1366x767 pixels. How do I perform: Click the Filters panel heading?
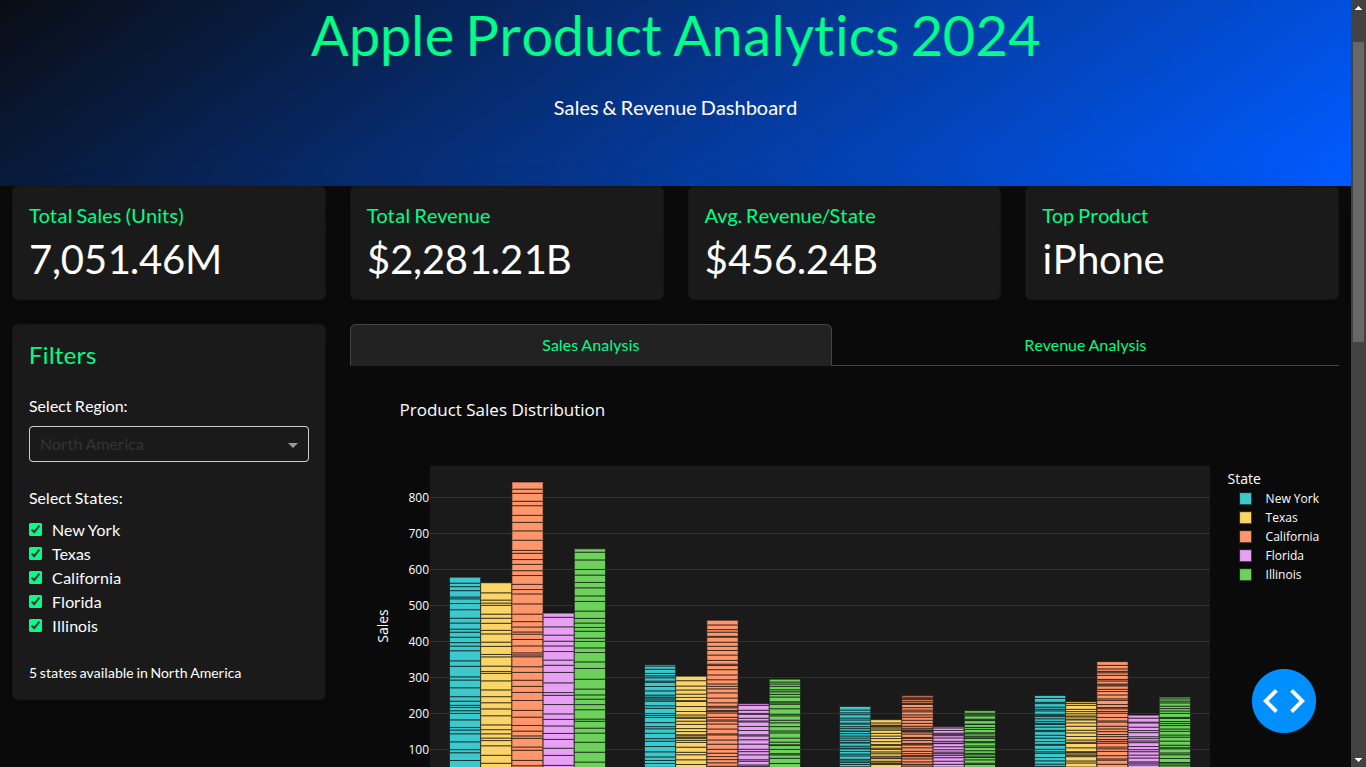[63, 356]
